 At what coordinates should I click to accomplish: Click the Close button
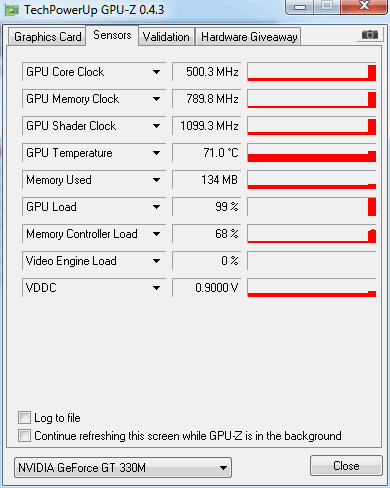(x=346, y=466)
